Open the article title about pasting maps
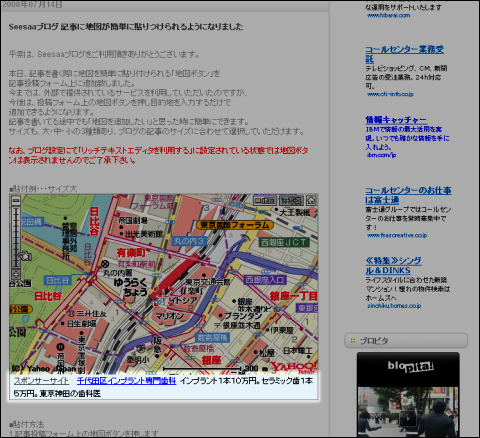The height and width of the screenshot is (438, 480). point(126,27)
